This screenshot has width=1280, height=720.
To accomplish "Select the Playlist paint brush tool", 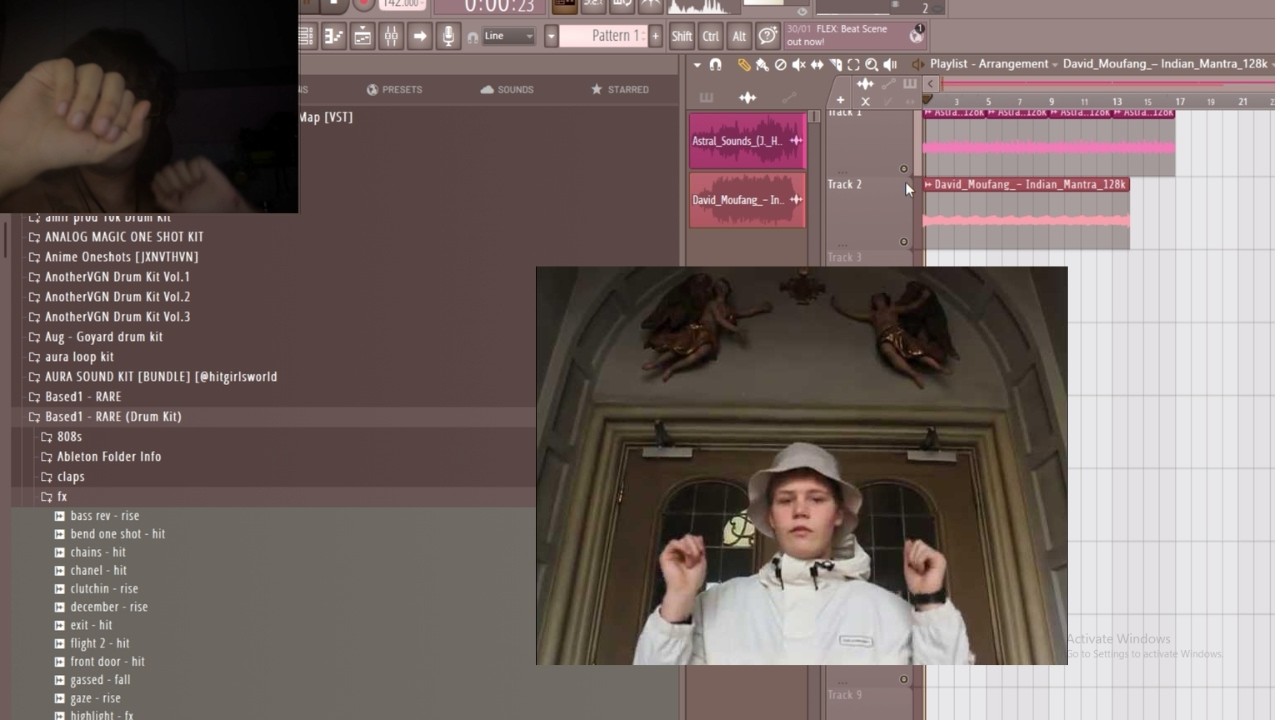I will [762, 65].
